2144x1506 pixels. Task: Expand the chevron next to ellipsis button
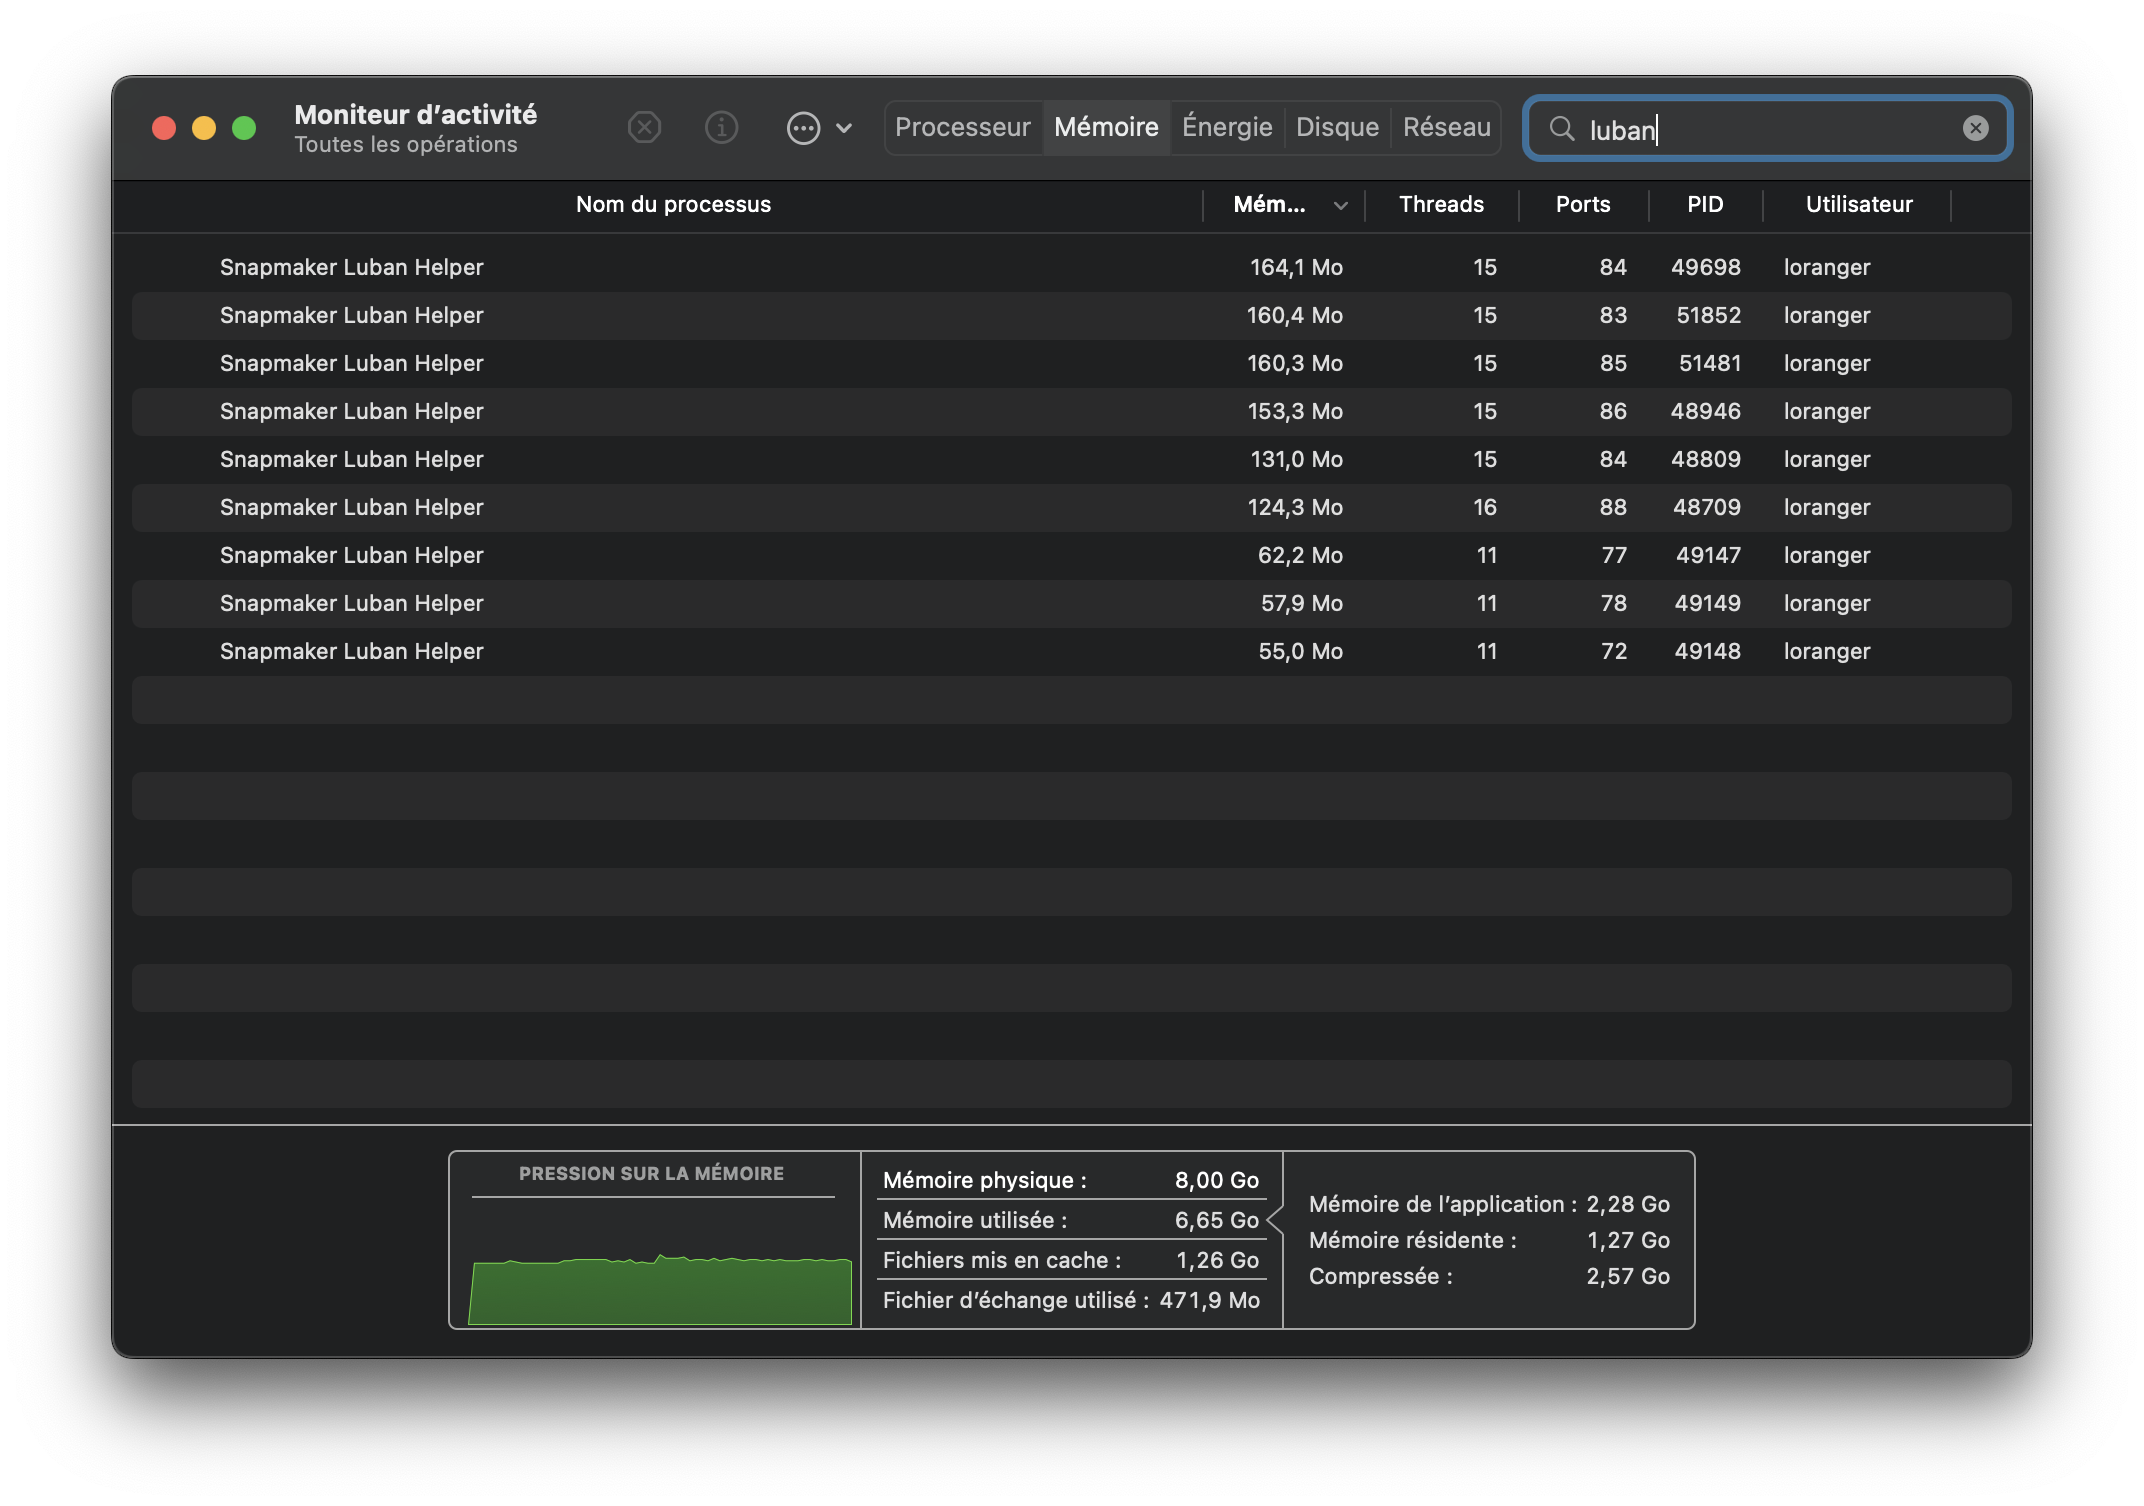[x=844, y=128]
